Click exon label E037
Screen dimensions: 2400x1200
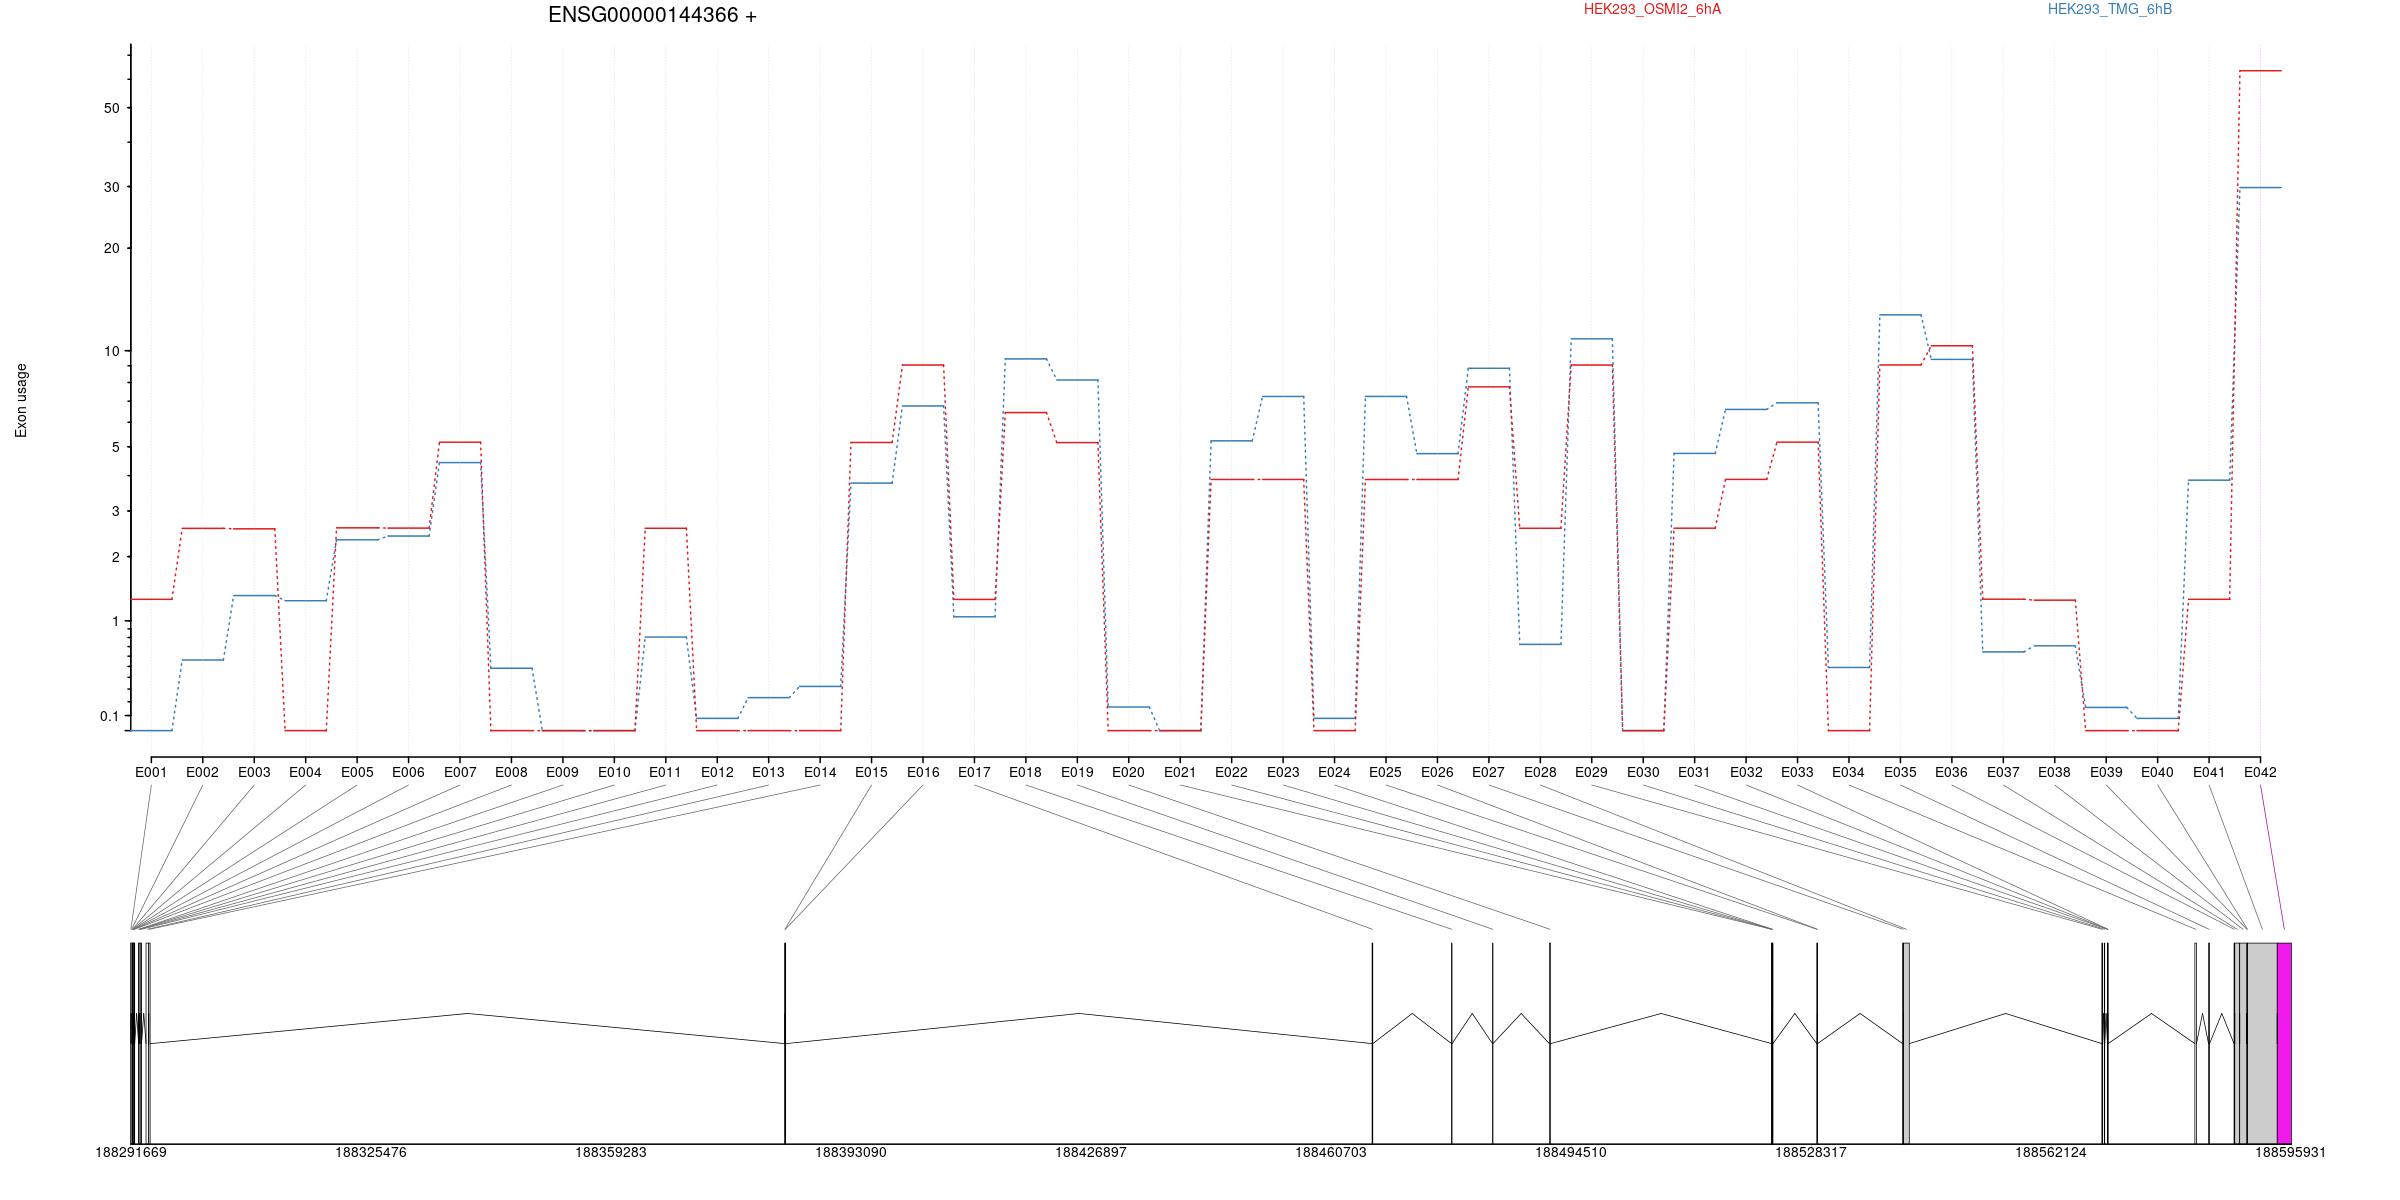2003,772
